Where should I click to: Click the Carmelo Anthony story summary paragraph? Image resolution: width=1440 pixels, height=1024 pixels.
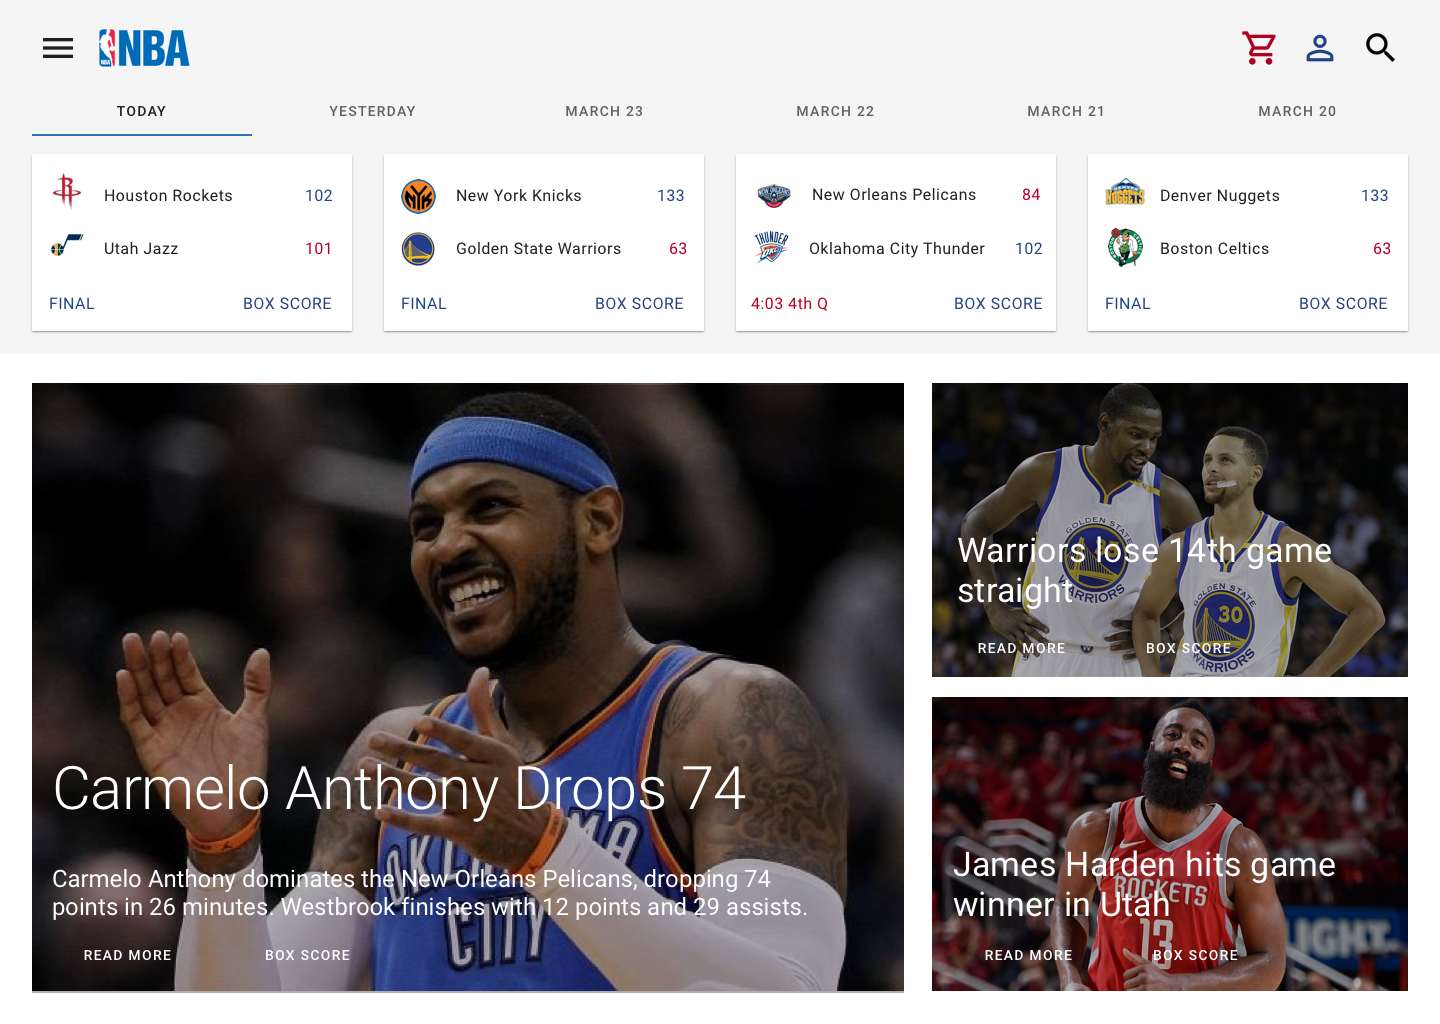pos(430,893)
